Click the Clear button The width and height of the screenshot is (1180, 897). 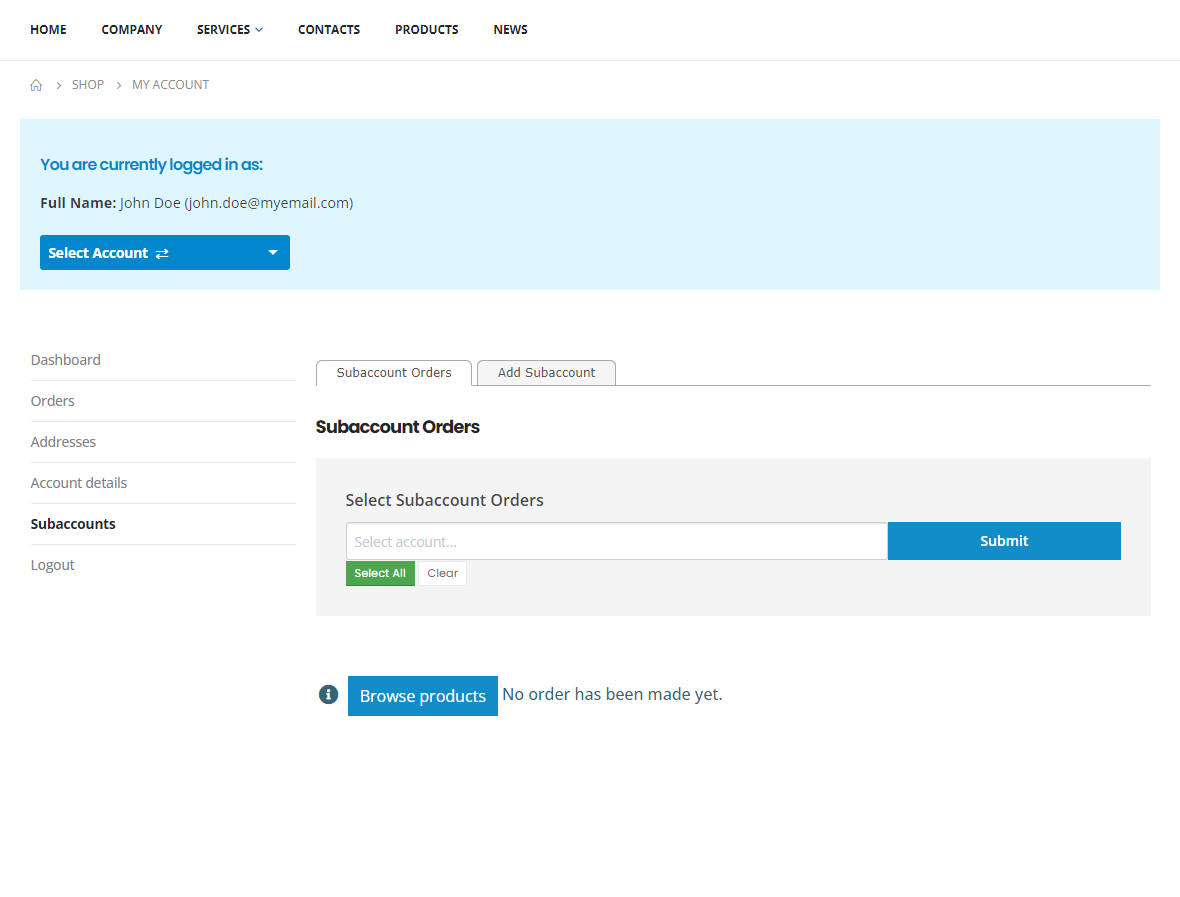pyautogui.click(x=442, y=573)
